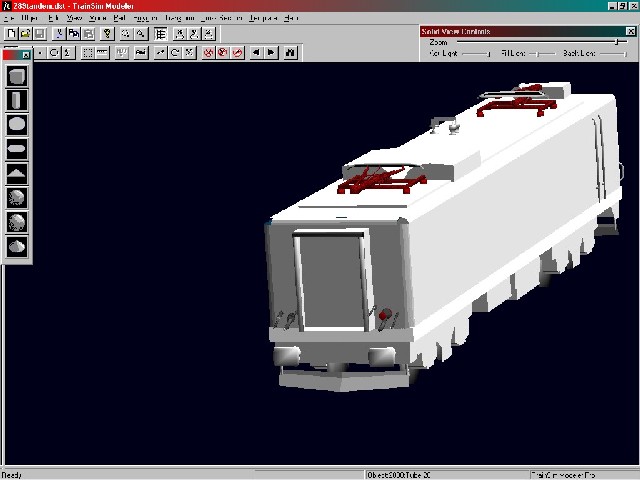The width and height of the screenshot is (640, 480).
Task: Click the New file toolbar icon
Action: coord(10,34)
